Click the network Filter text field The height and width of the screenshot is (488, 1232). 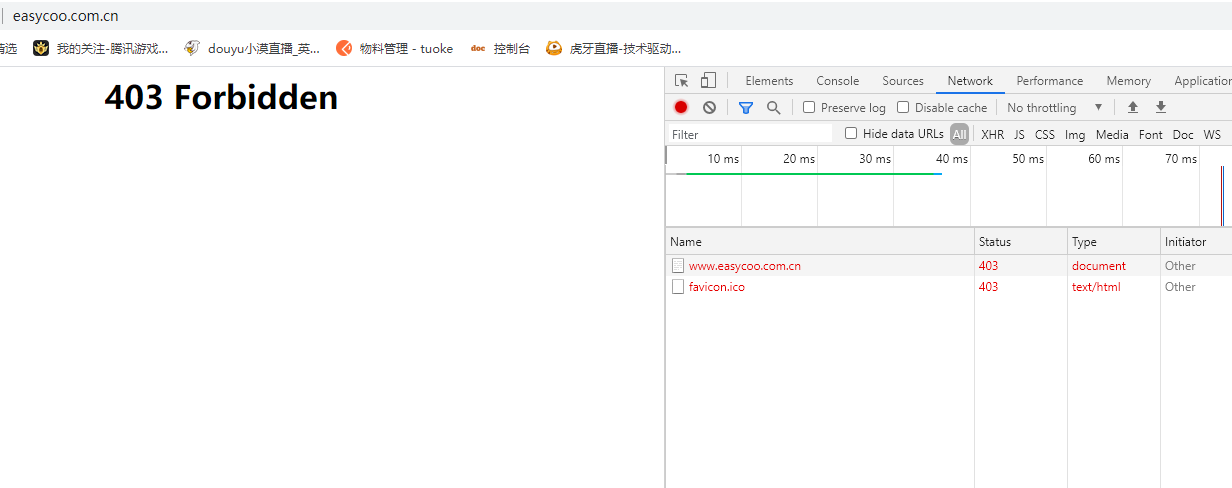tap(750, 134)
